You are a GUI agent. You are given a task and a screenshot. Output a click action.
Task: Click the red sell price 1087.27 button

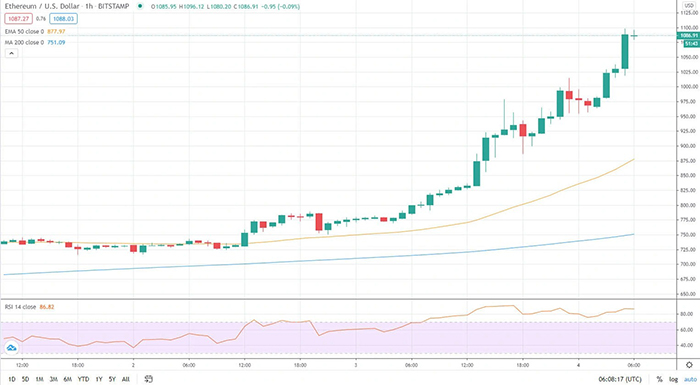[18, 19]
